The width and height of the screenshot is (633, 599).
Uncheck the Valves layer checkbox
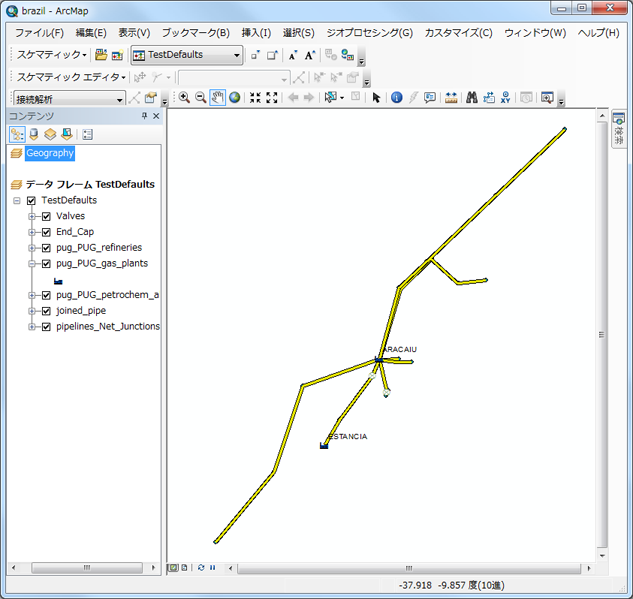click(46, 216)
